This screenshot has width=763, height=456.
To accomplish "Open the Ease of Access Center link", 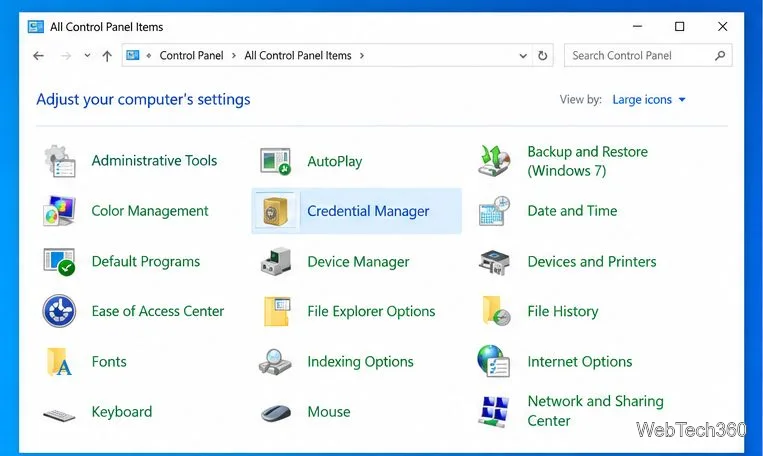I will (x=158, y=311).
